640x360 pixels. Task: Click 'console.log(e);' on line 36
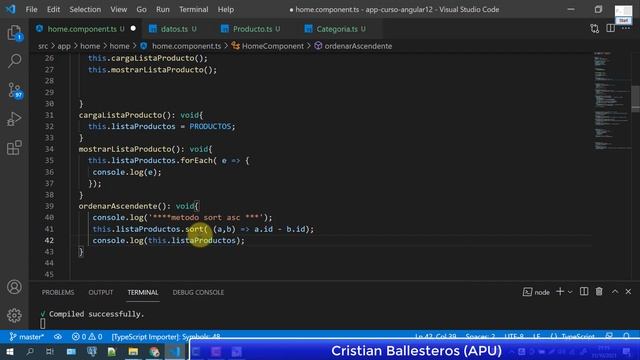point(127,172)
